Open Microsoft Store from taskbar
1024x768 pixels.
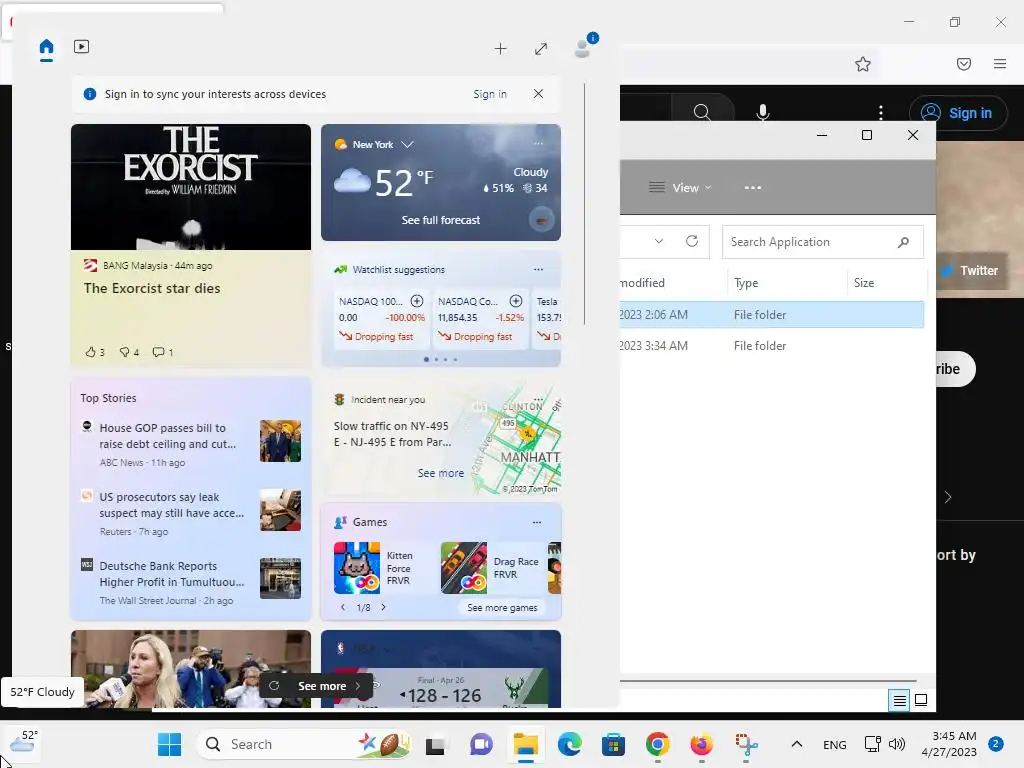pyautogui.click(x=613, y=744)
